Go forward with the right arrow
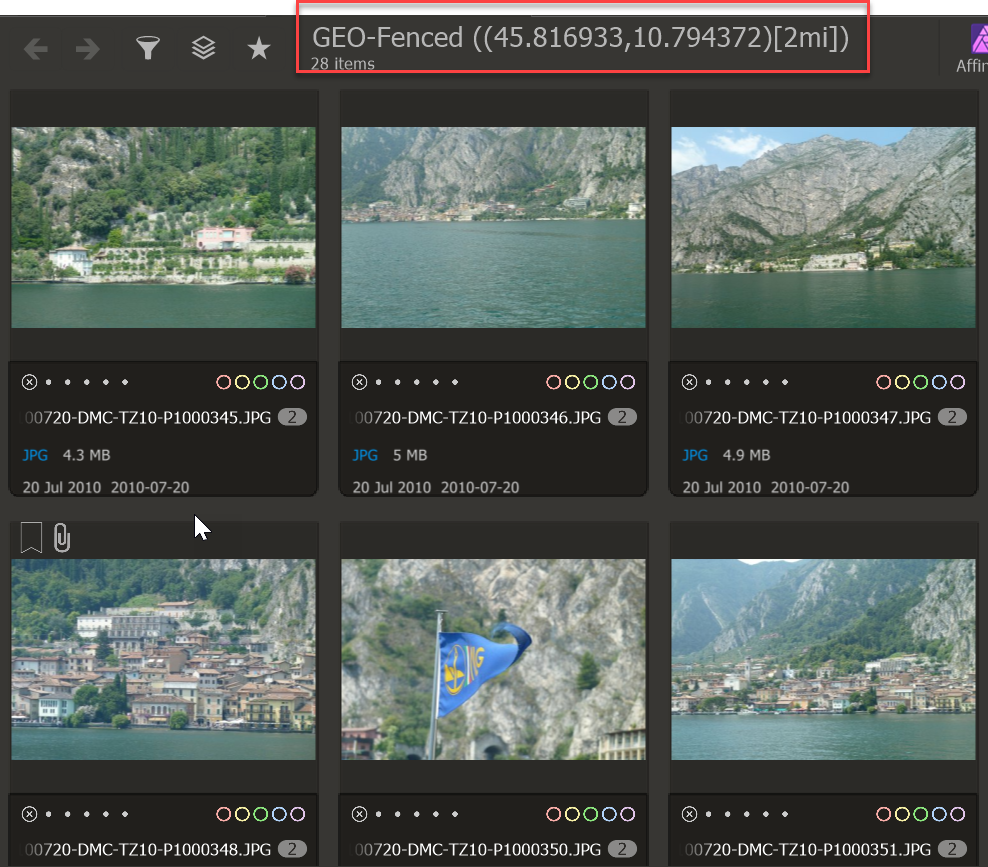The width and height of the screenshot is (988, 867). point(88,49)
